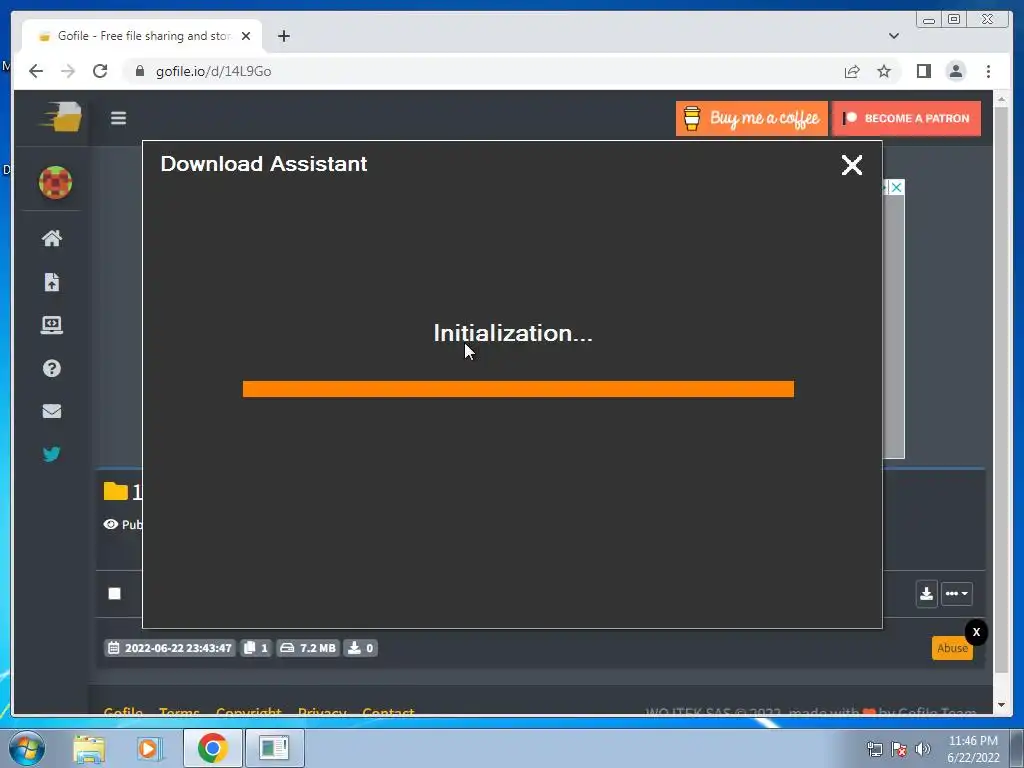View site info via padlock icon
This screenshot has width=1024, height=768.
click(139, 71)
